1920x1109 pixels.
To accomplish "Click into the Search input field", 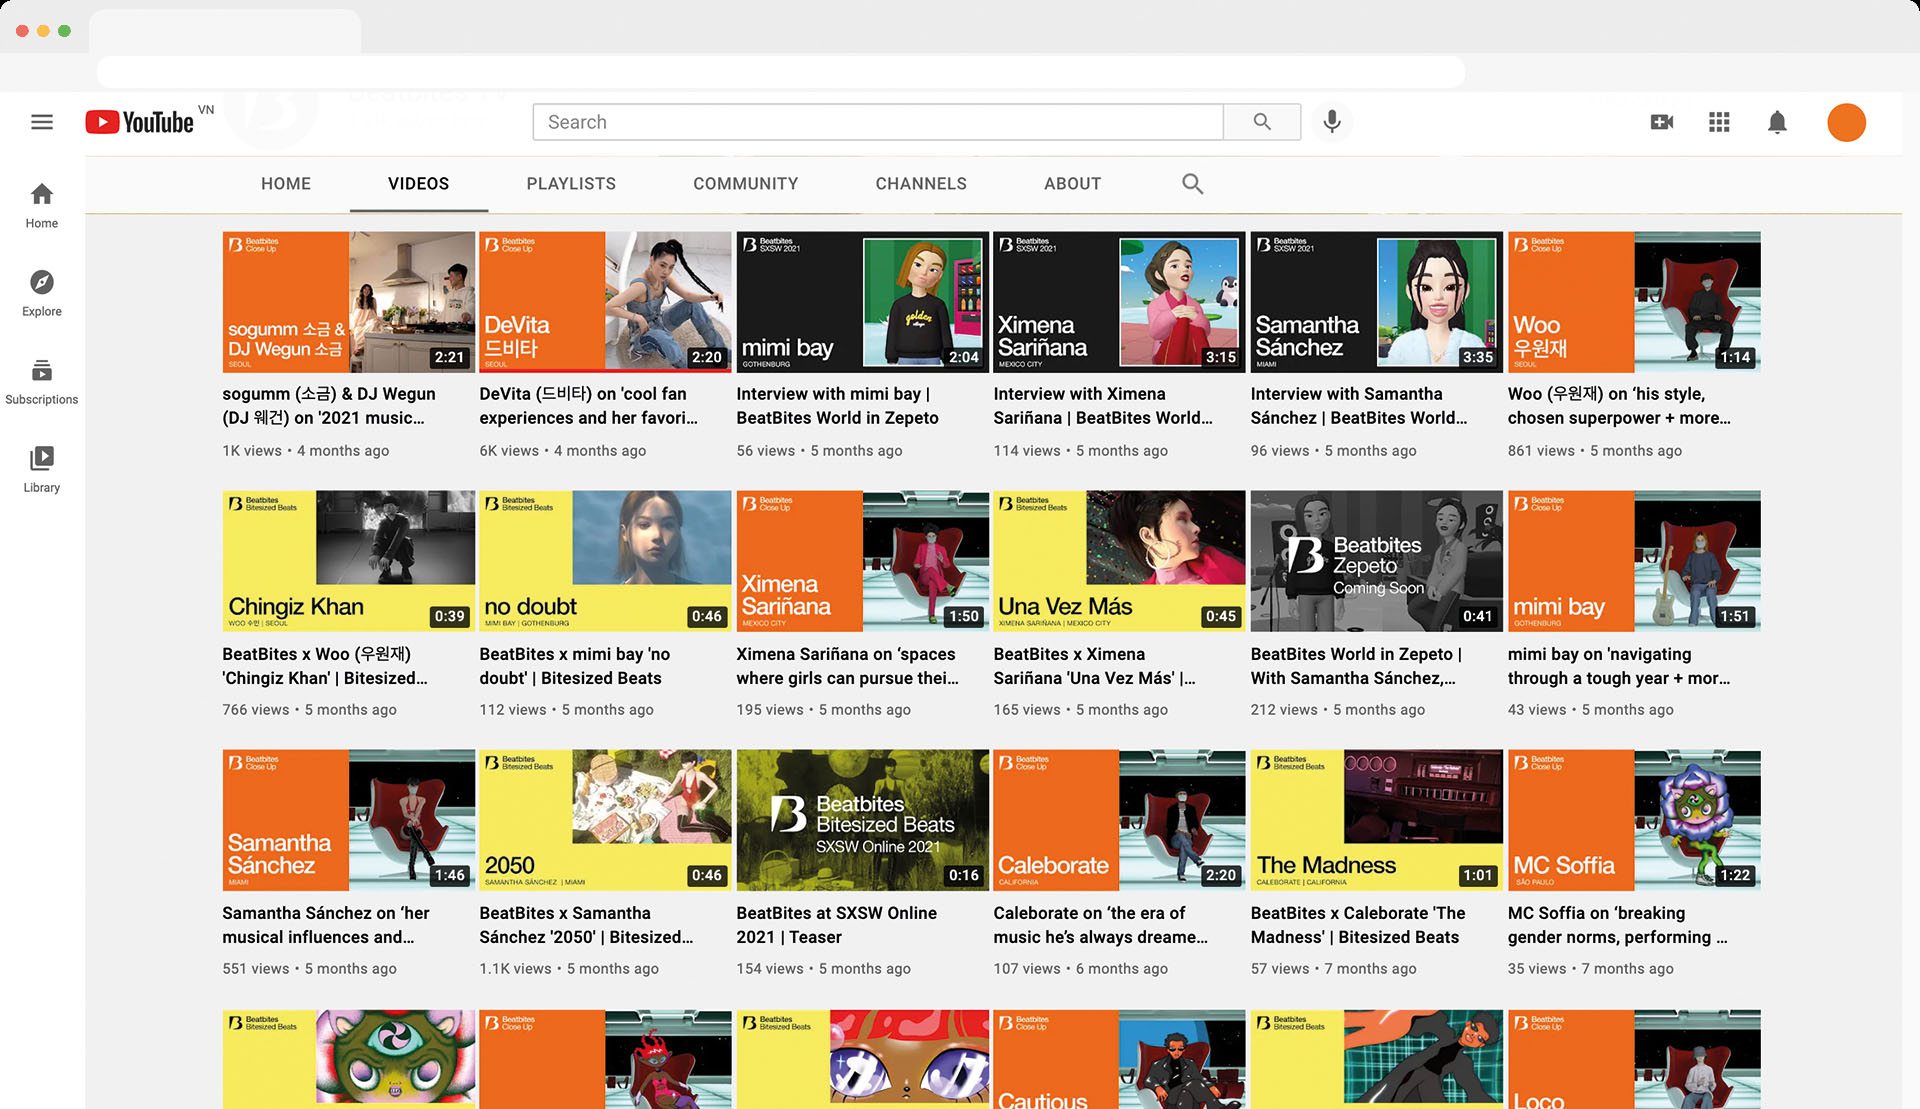I will 878,122.
